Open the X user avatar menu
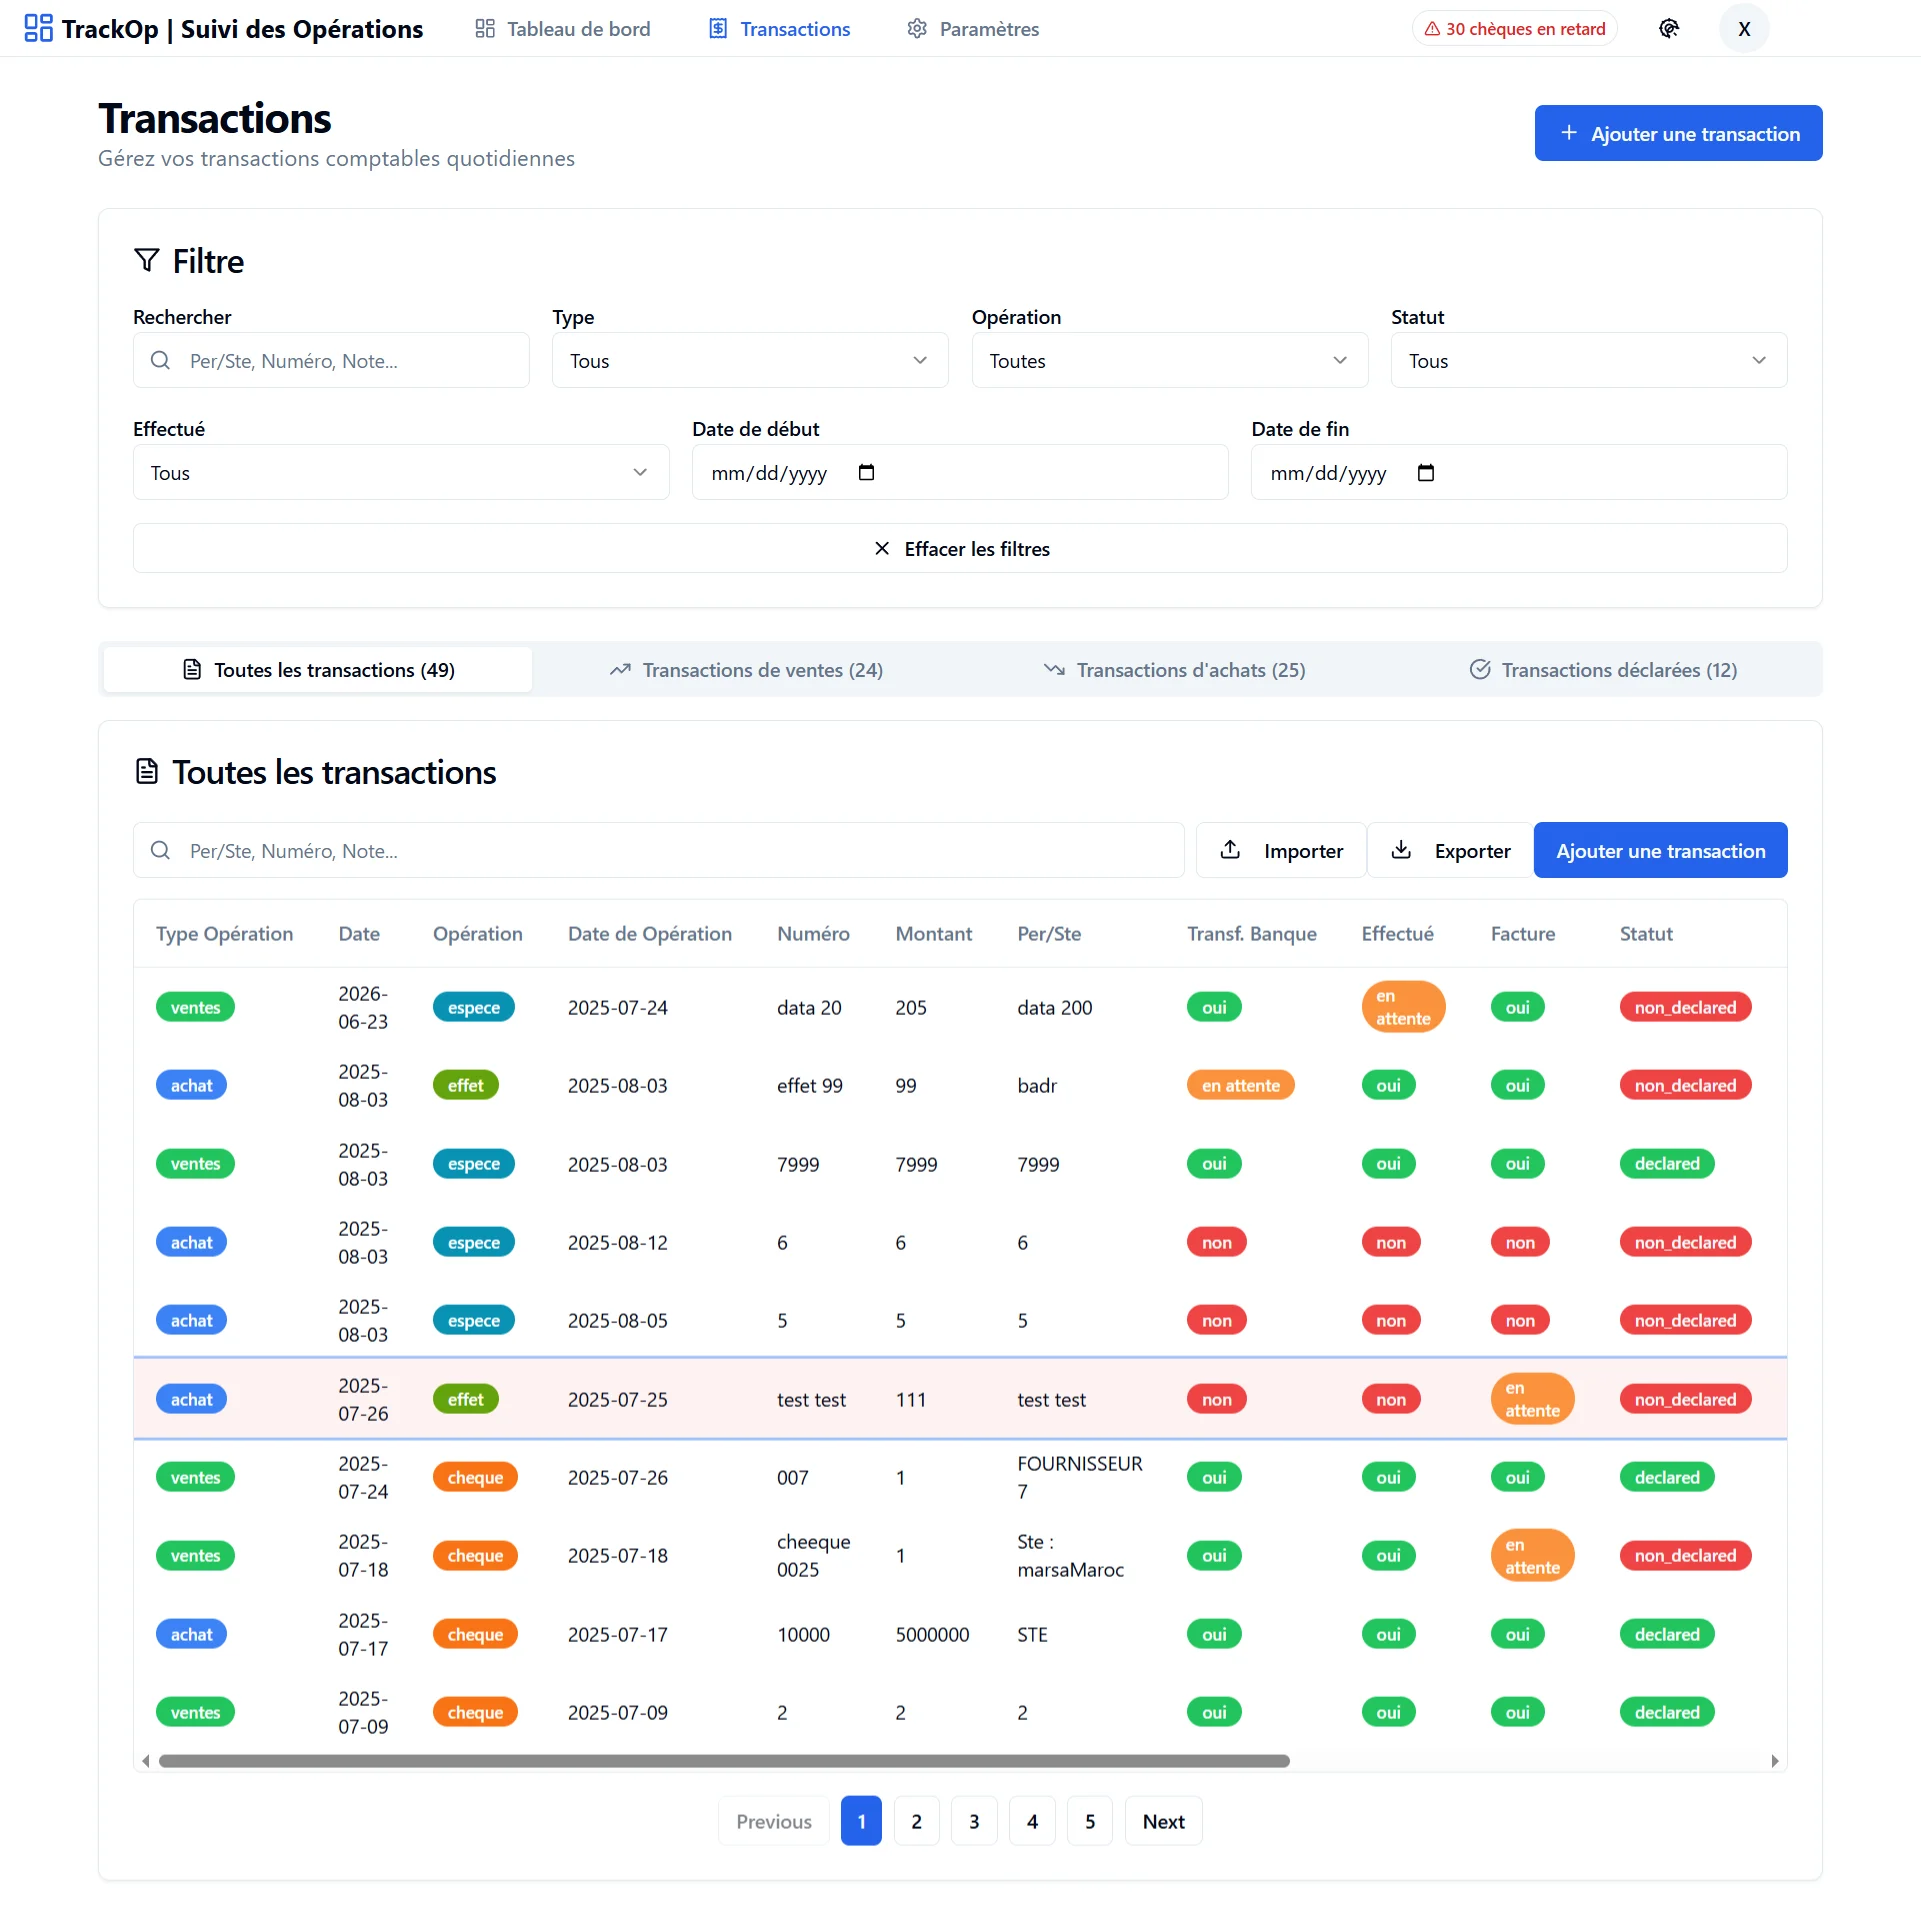Viewport: 1921px width, 1915px height. point(1744,28)
